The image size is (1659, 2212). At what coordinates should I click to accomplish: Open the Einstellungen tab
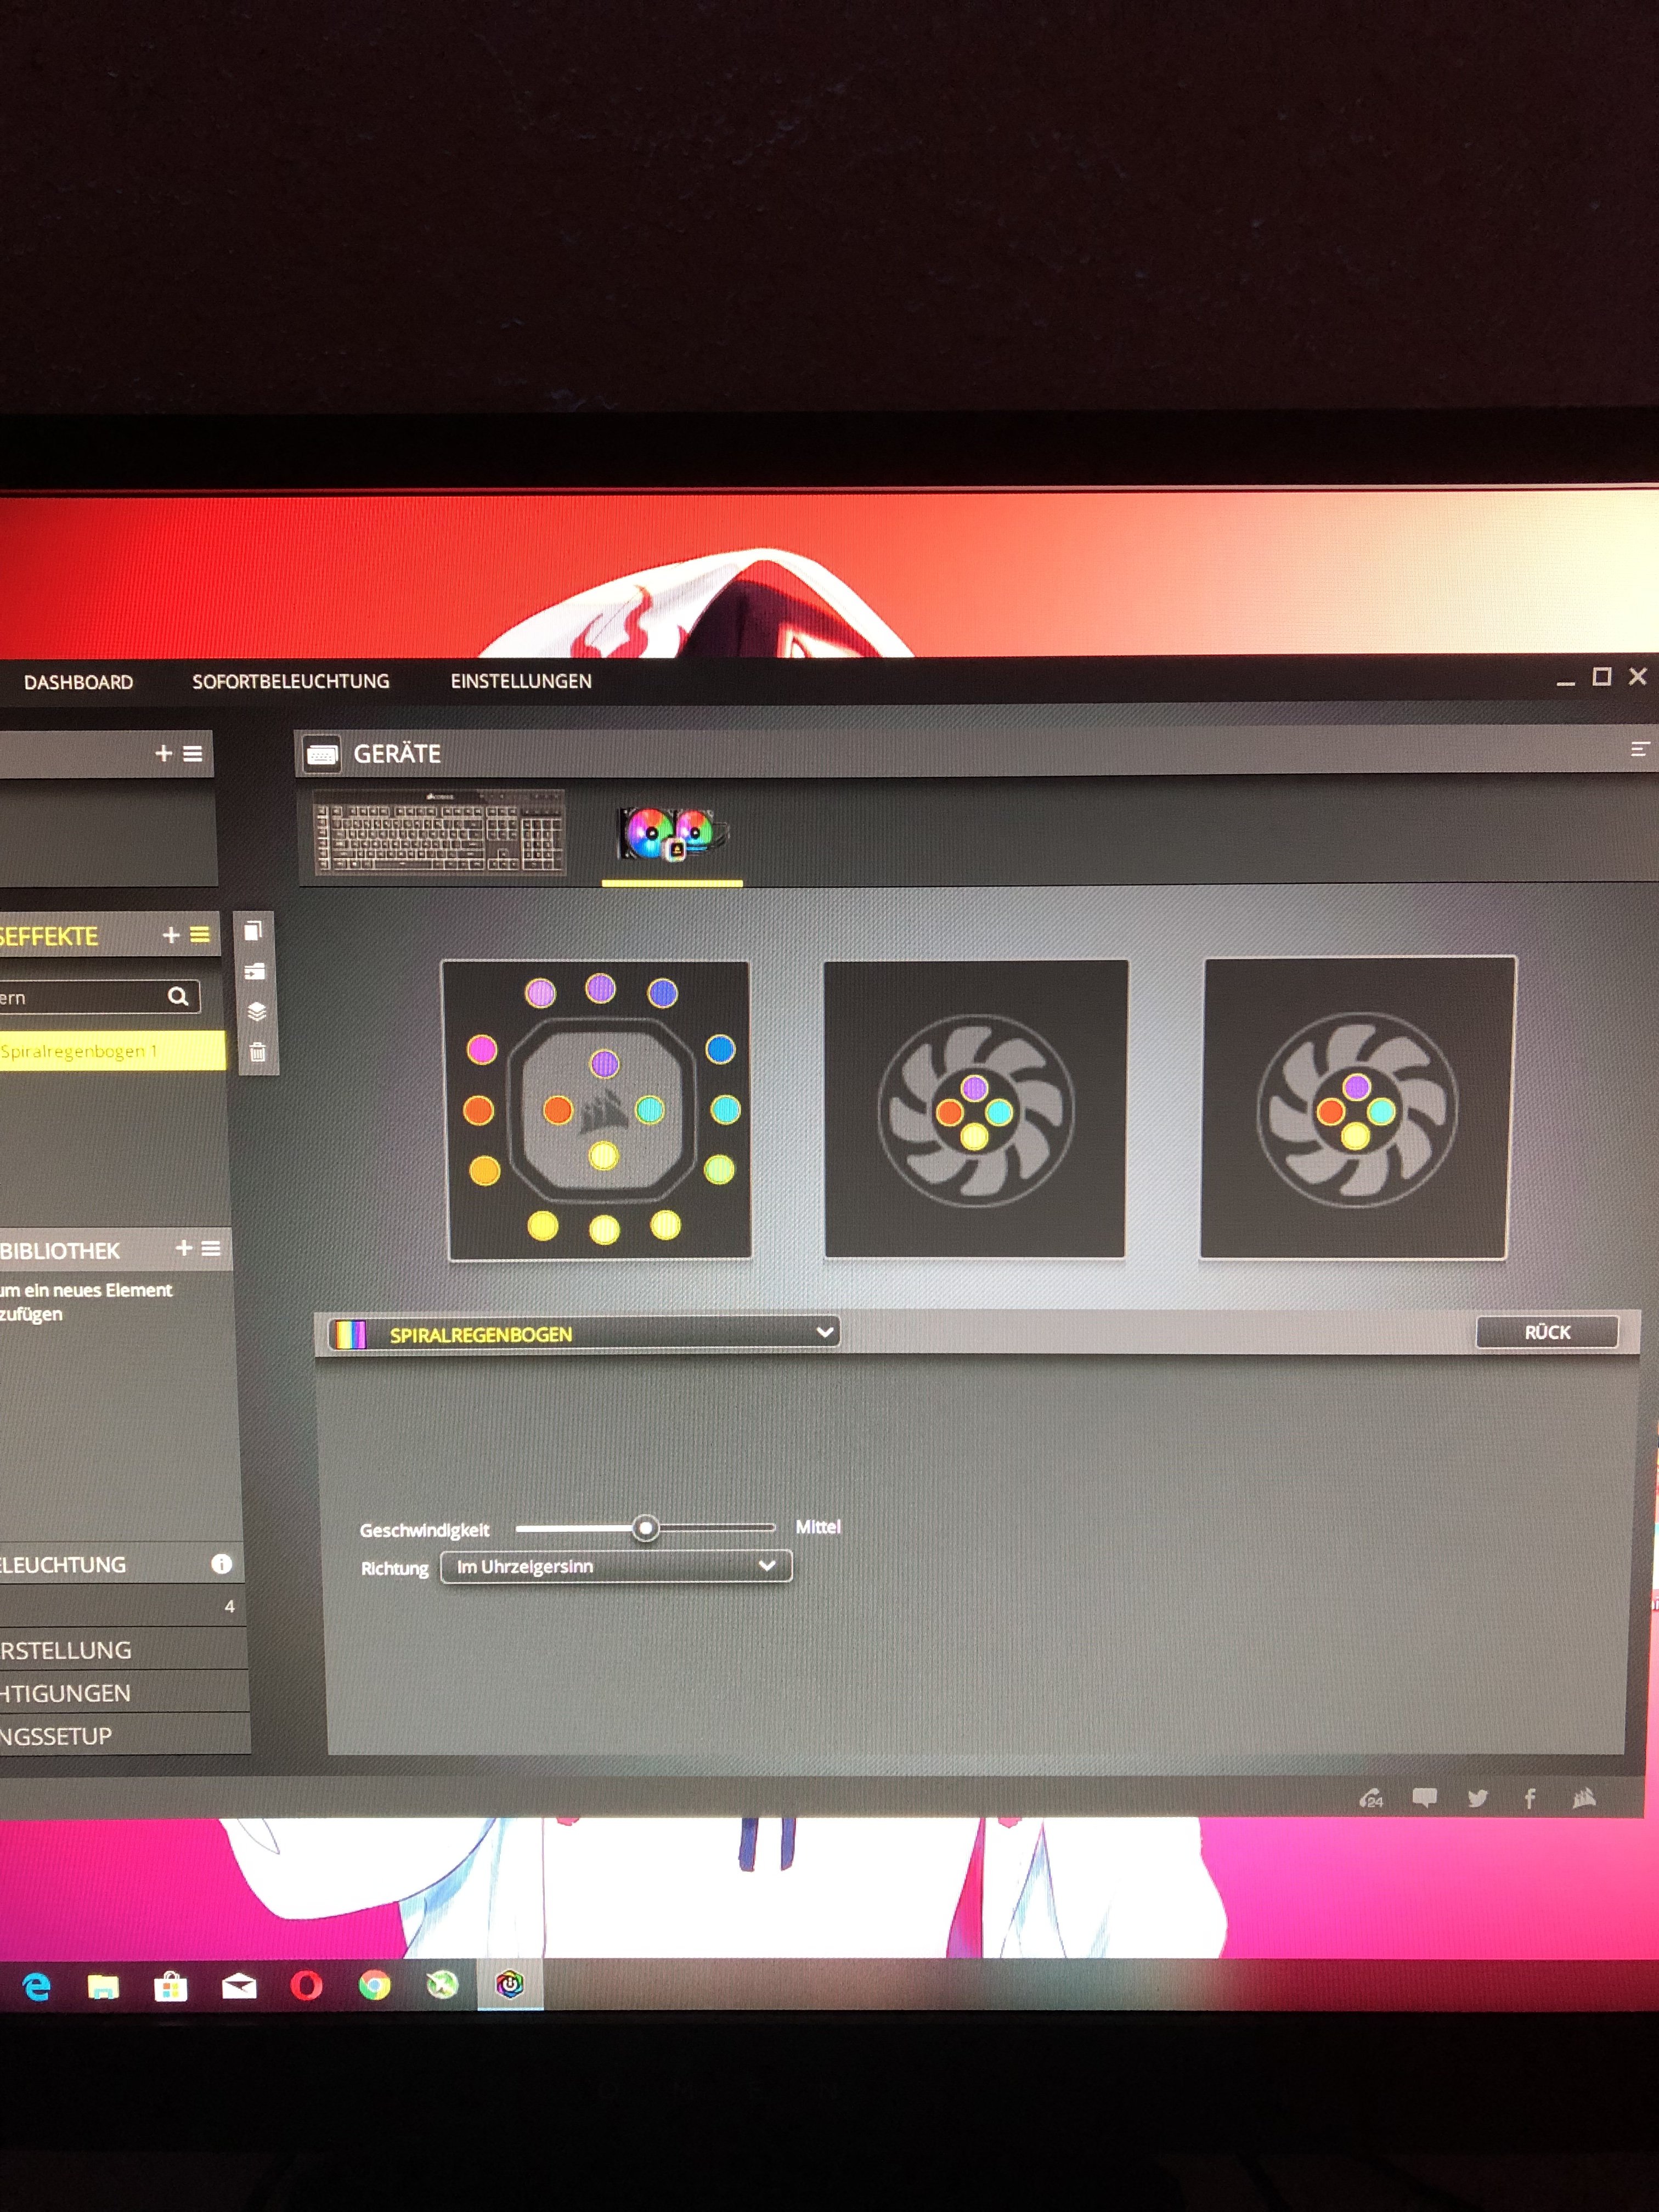pyautogui.click(x=521, y=681)
